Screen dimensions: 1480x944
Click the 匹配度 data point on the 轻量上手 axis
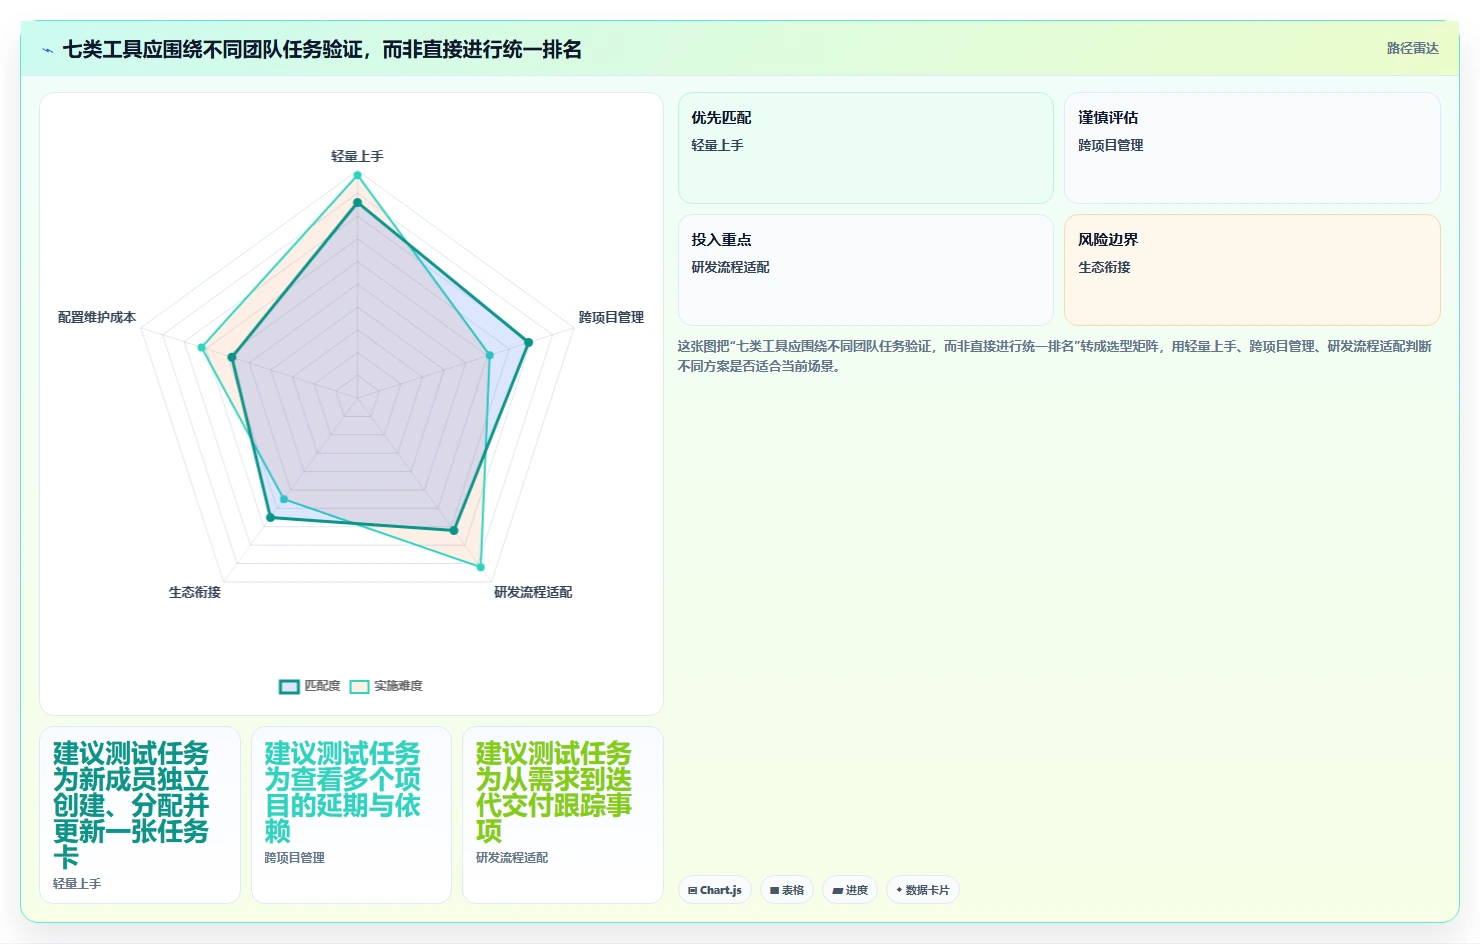[x=357, y=202]
